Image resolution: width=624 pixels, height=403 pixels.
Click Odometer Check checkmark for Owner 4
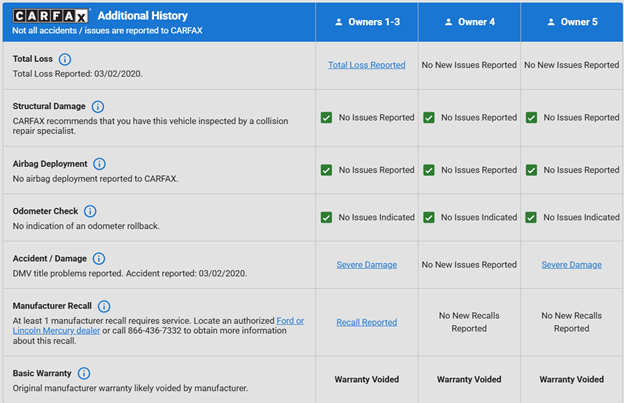[x=429, y=218]
